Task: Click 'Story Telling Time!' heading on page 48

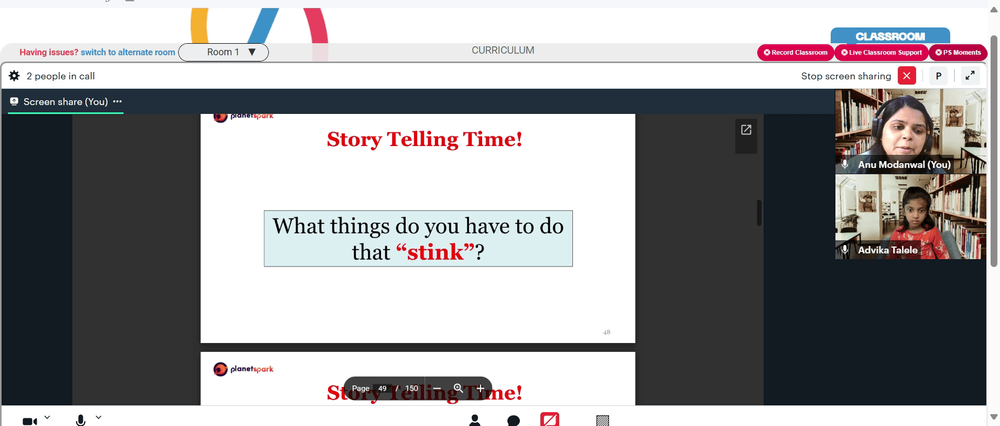Action: coord(424,139)
